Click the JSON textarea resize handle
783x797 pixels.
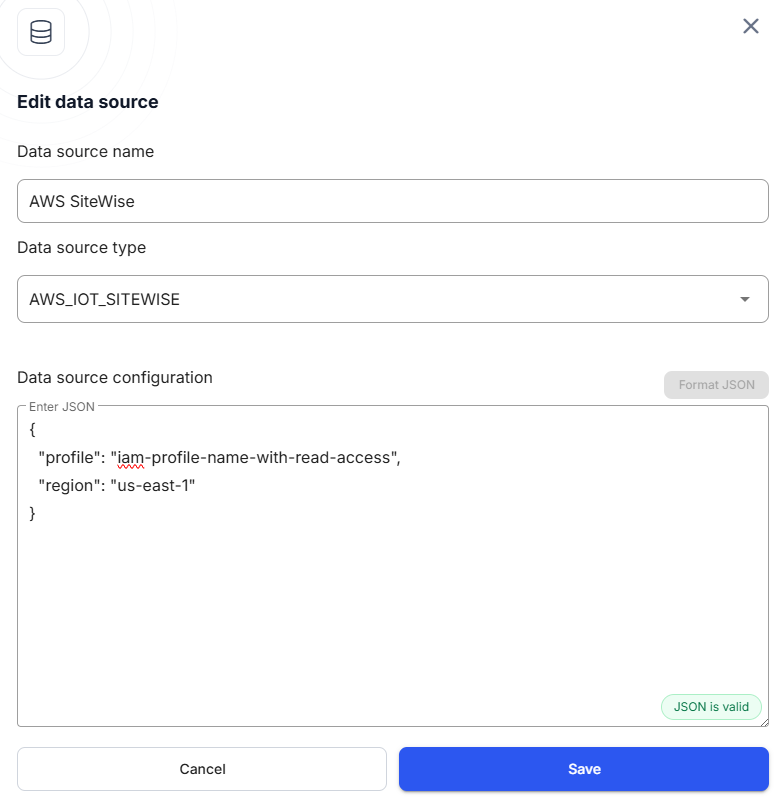[x=763, y=721]
